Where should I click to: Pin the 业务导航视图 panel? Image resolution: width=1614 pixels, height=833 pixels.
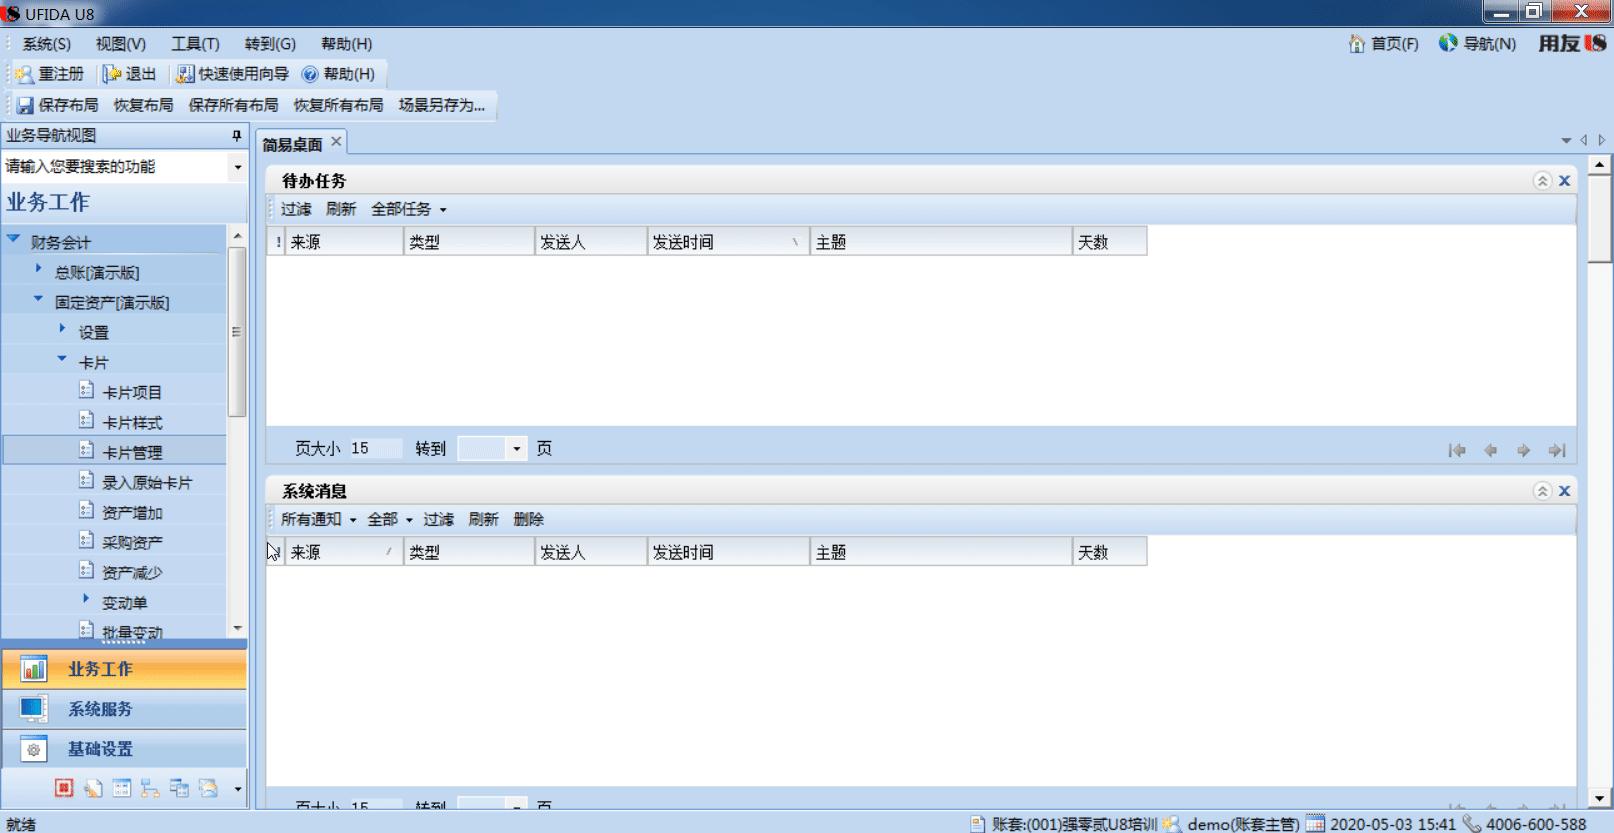[x=237, y=135]
